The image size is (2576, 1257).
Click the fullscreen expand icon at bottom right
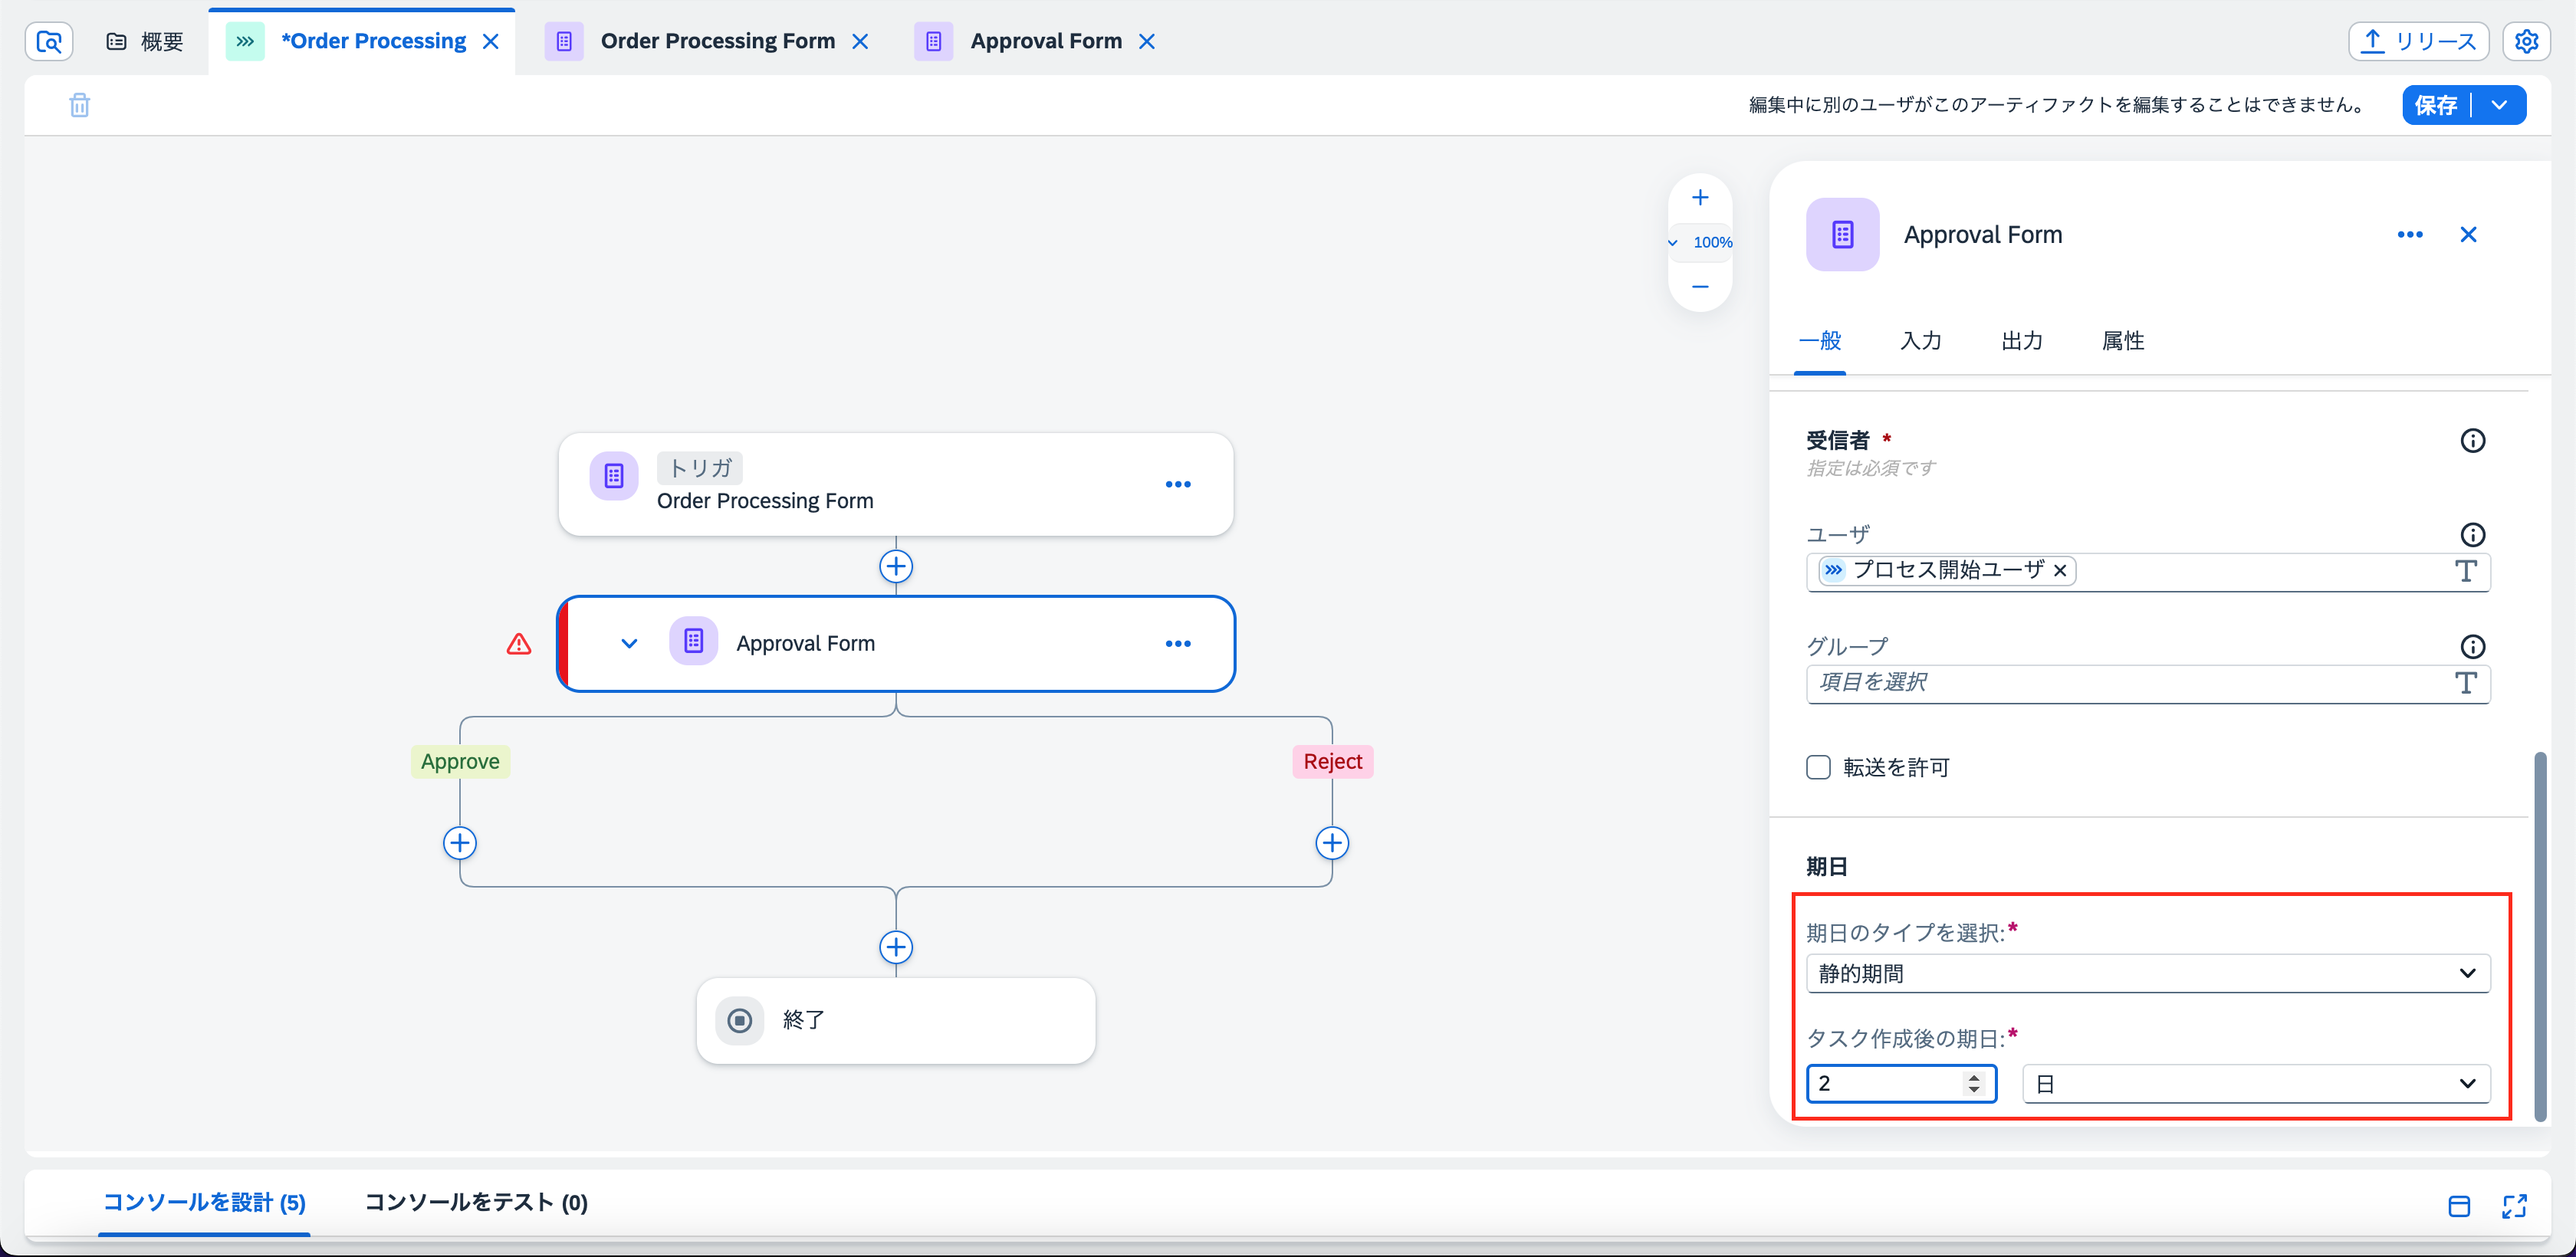(2514, 1206)
